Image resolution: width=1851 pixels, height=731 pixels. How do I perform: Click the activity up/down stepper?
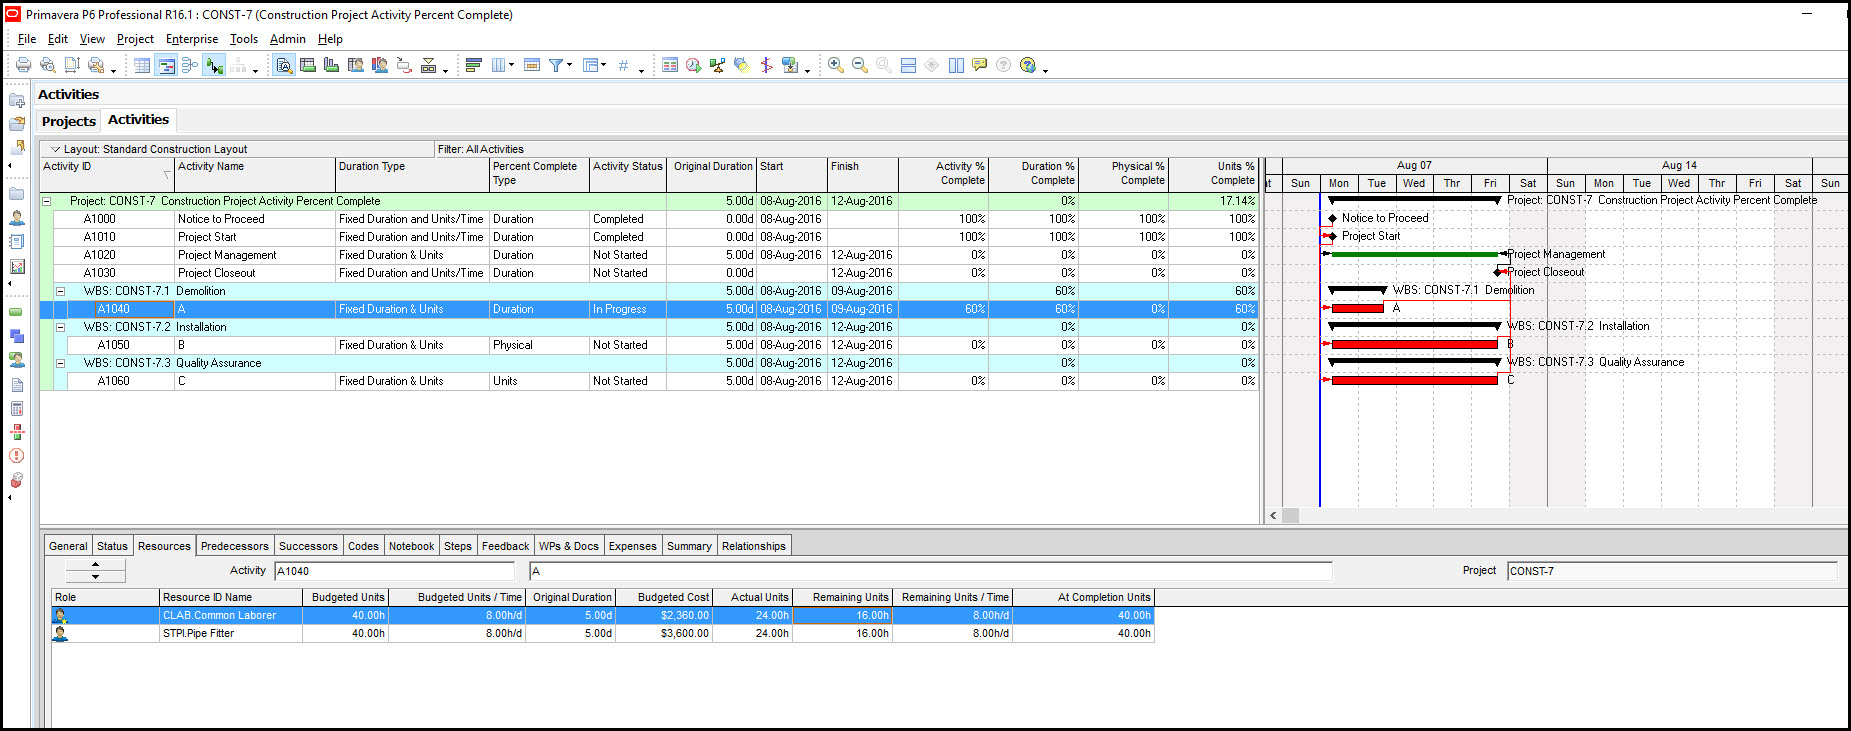click(95, 571)
